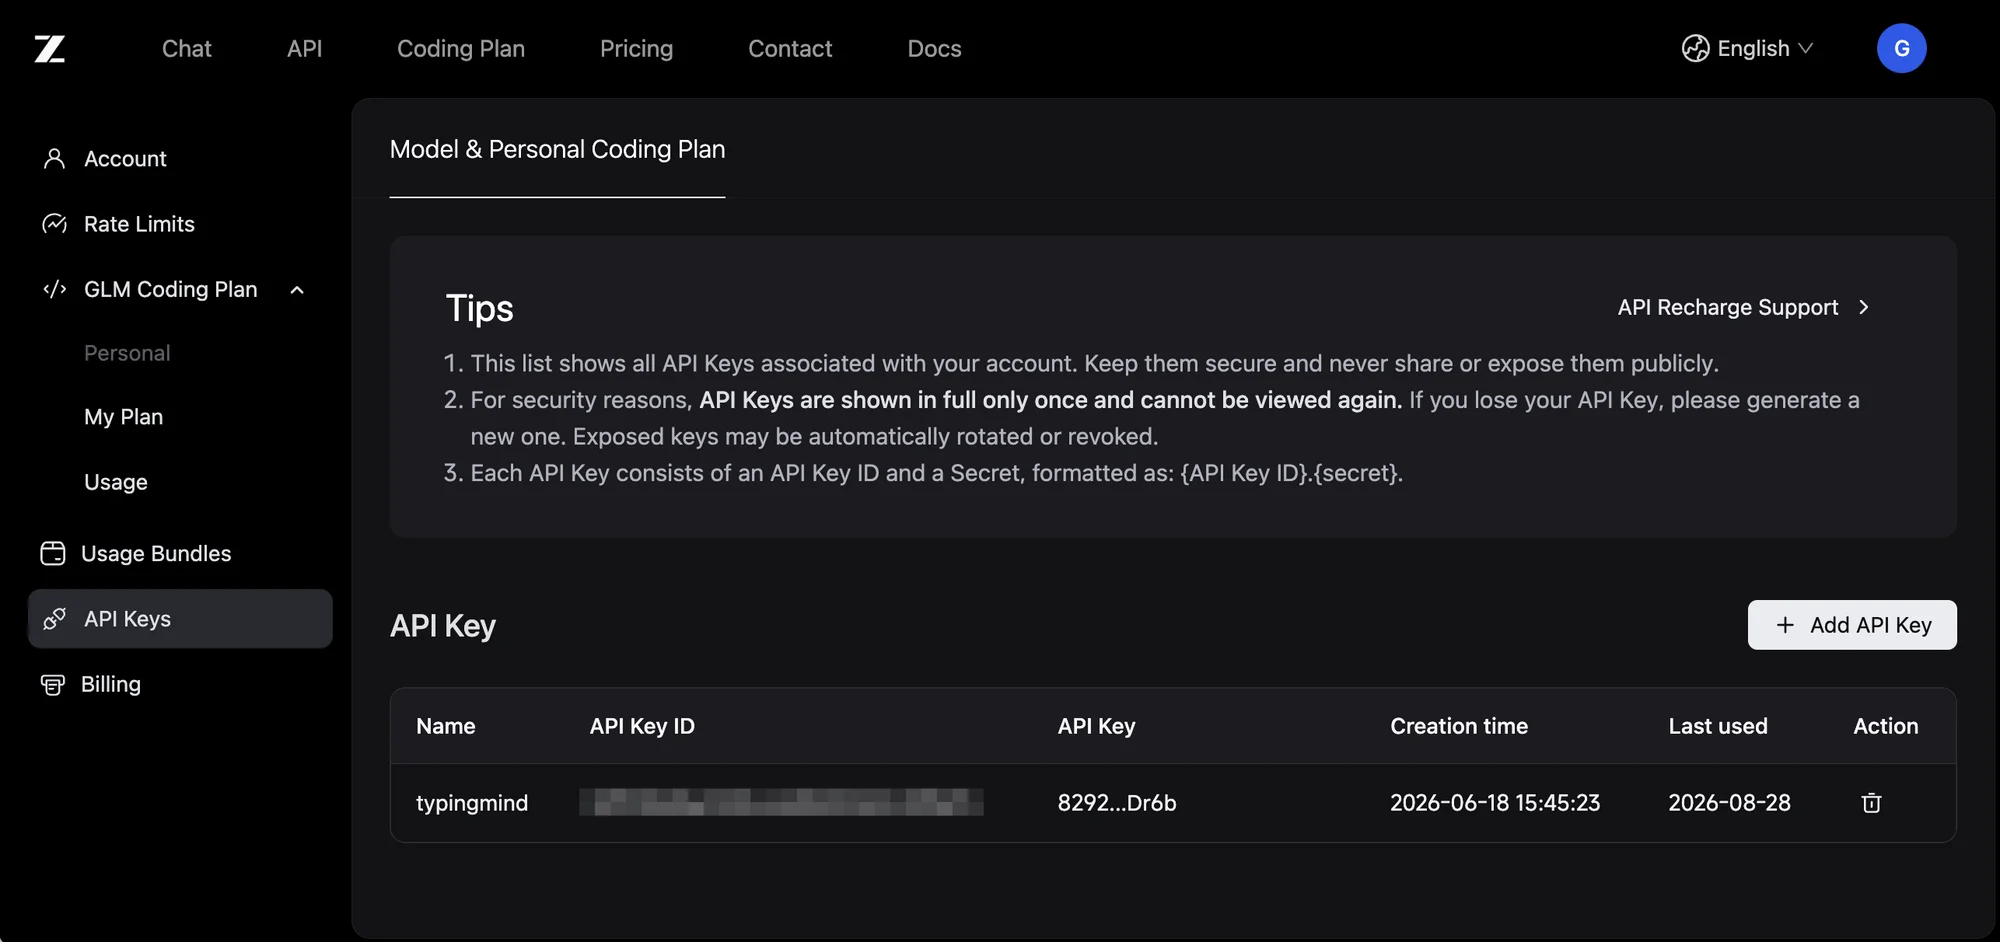This screenshot has height=942, width=2000.
Task: Open Chat in the top navigation
Action: coord(187,48)
